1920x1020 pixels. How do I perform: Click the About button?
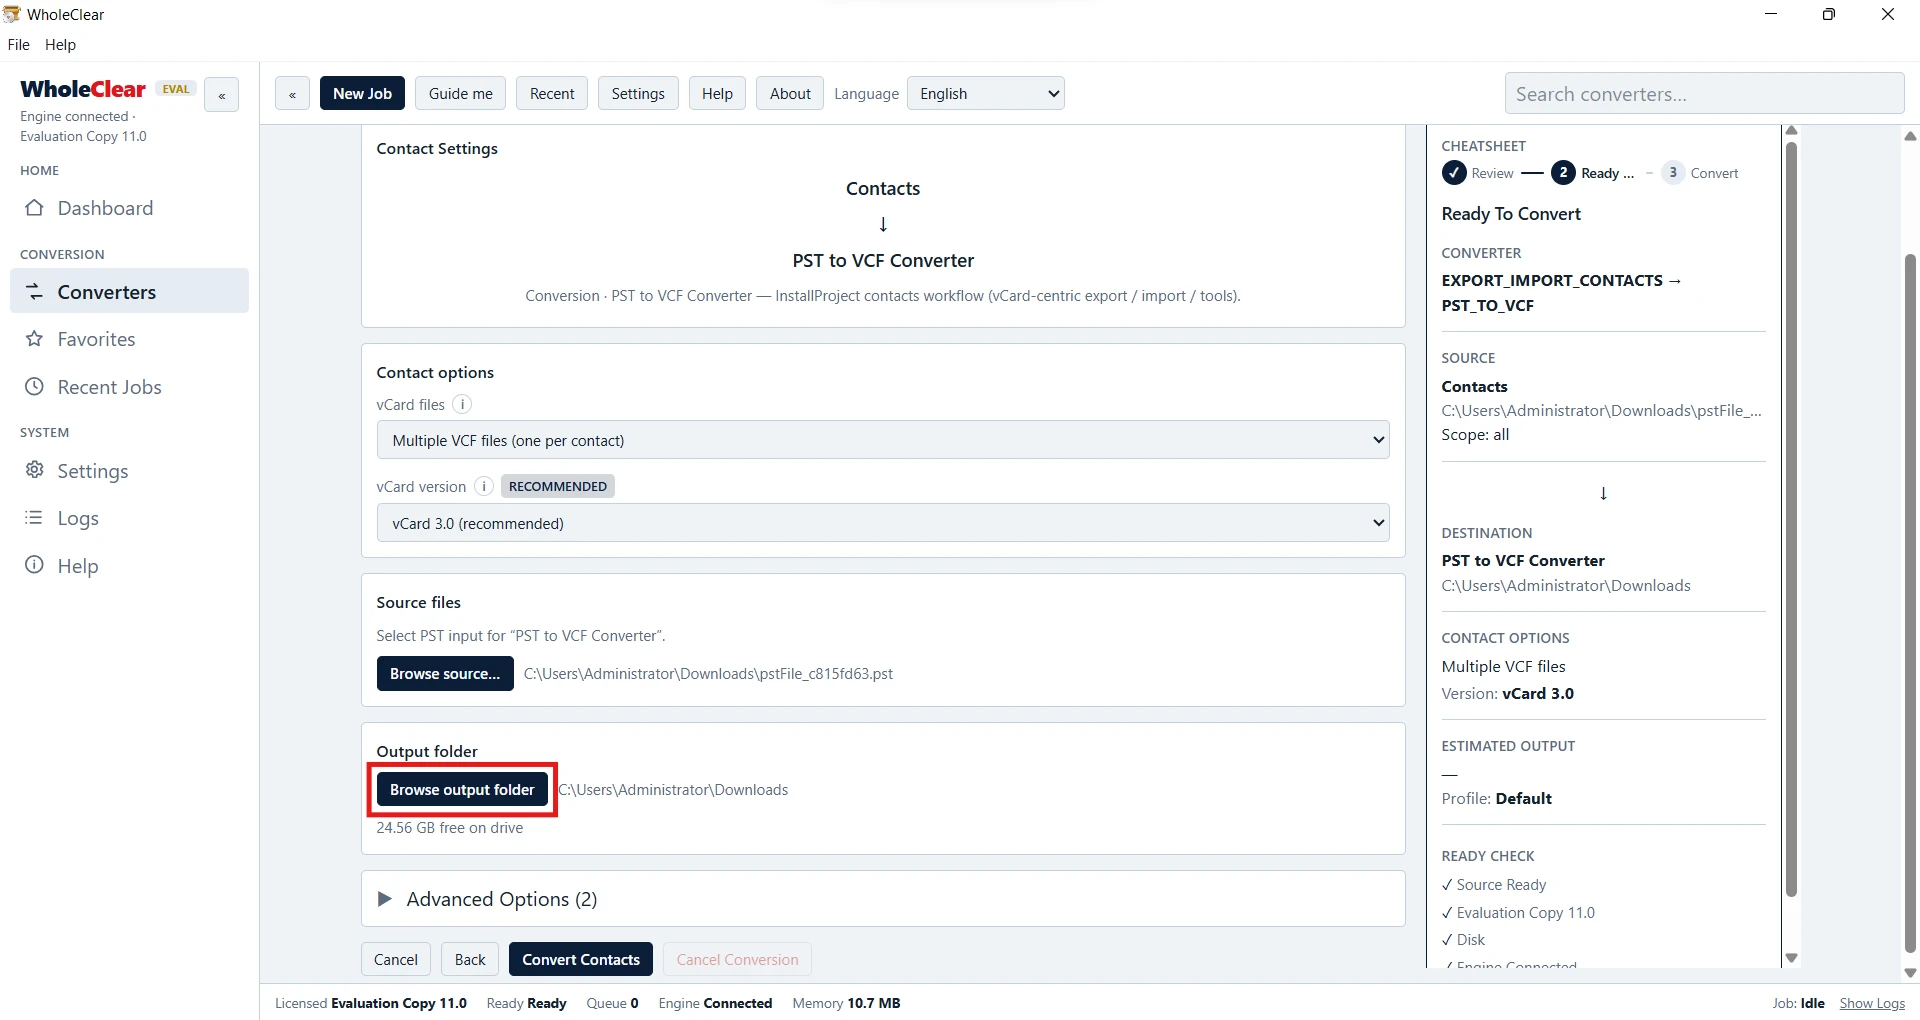click(x=790, y=94)
